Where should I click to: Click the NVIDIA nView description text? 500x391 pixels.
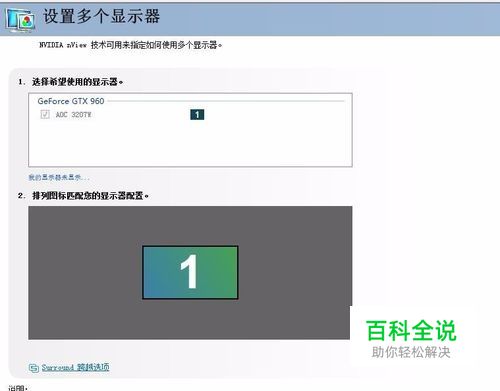point(131,45)
